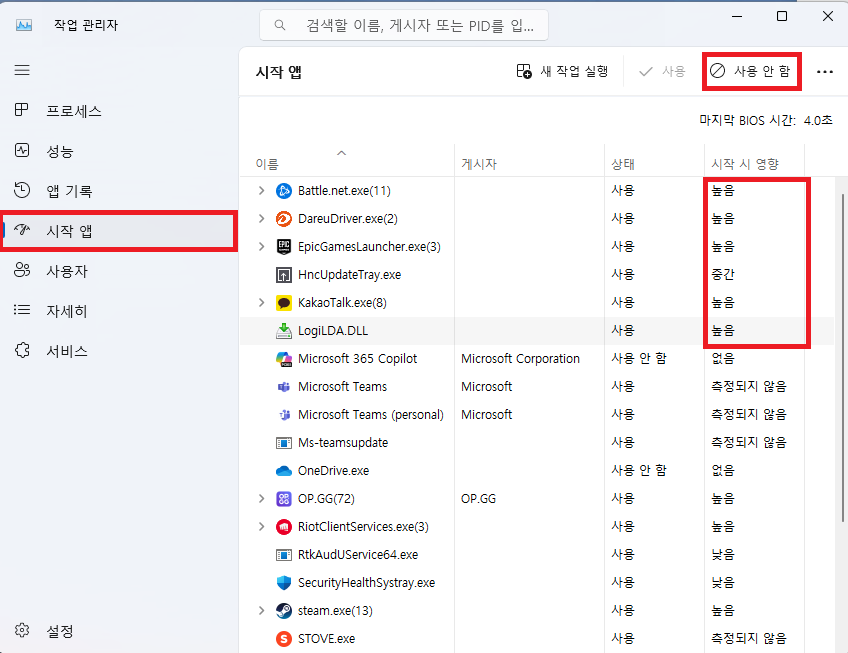
Task: Click the LogiLDA.DLL icon
Action: click(x=284, y=331)
